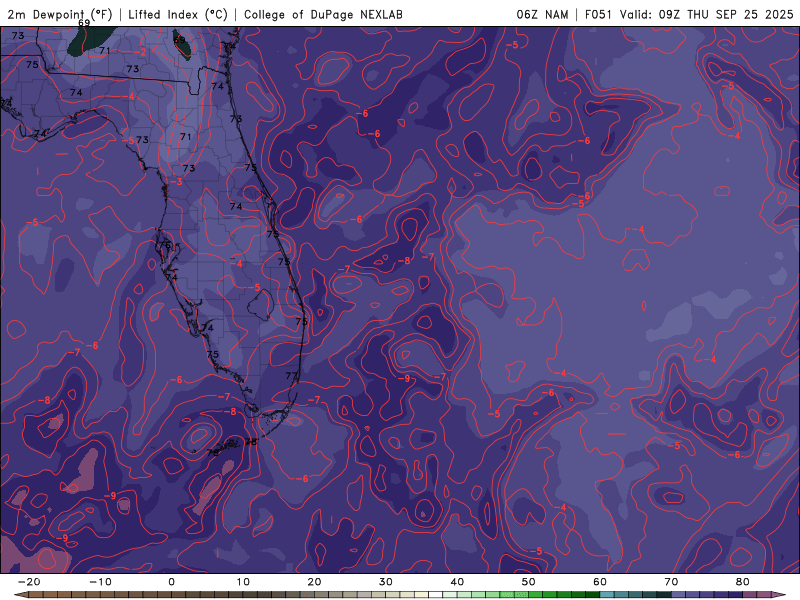Click the '30' color bar label

pyautogui.click(x=386, y=582)
